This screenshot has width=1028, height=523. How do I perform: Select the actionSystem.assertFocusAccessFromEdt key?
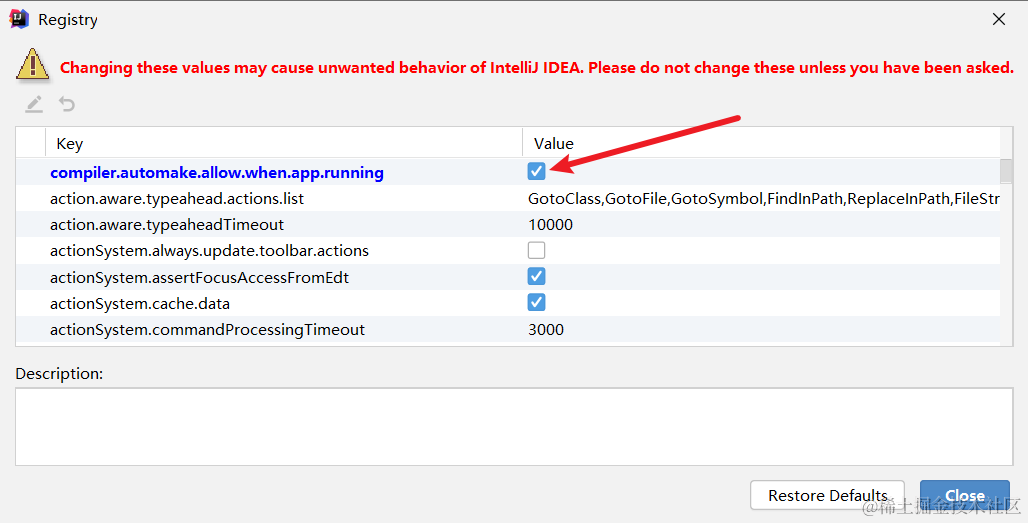click(199, 277)
